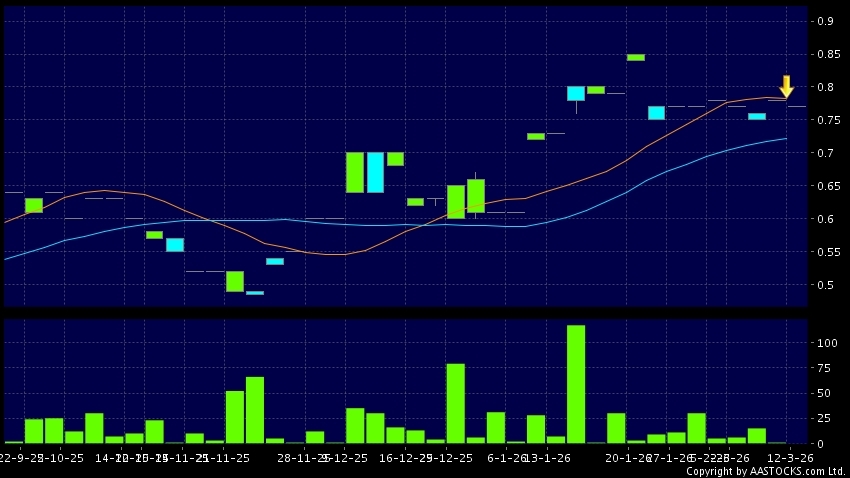The image size is (850, 478).
Task: Click the 0.6 price axis label
Action: pos(825,219)
